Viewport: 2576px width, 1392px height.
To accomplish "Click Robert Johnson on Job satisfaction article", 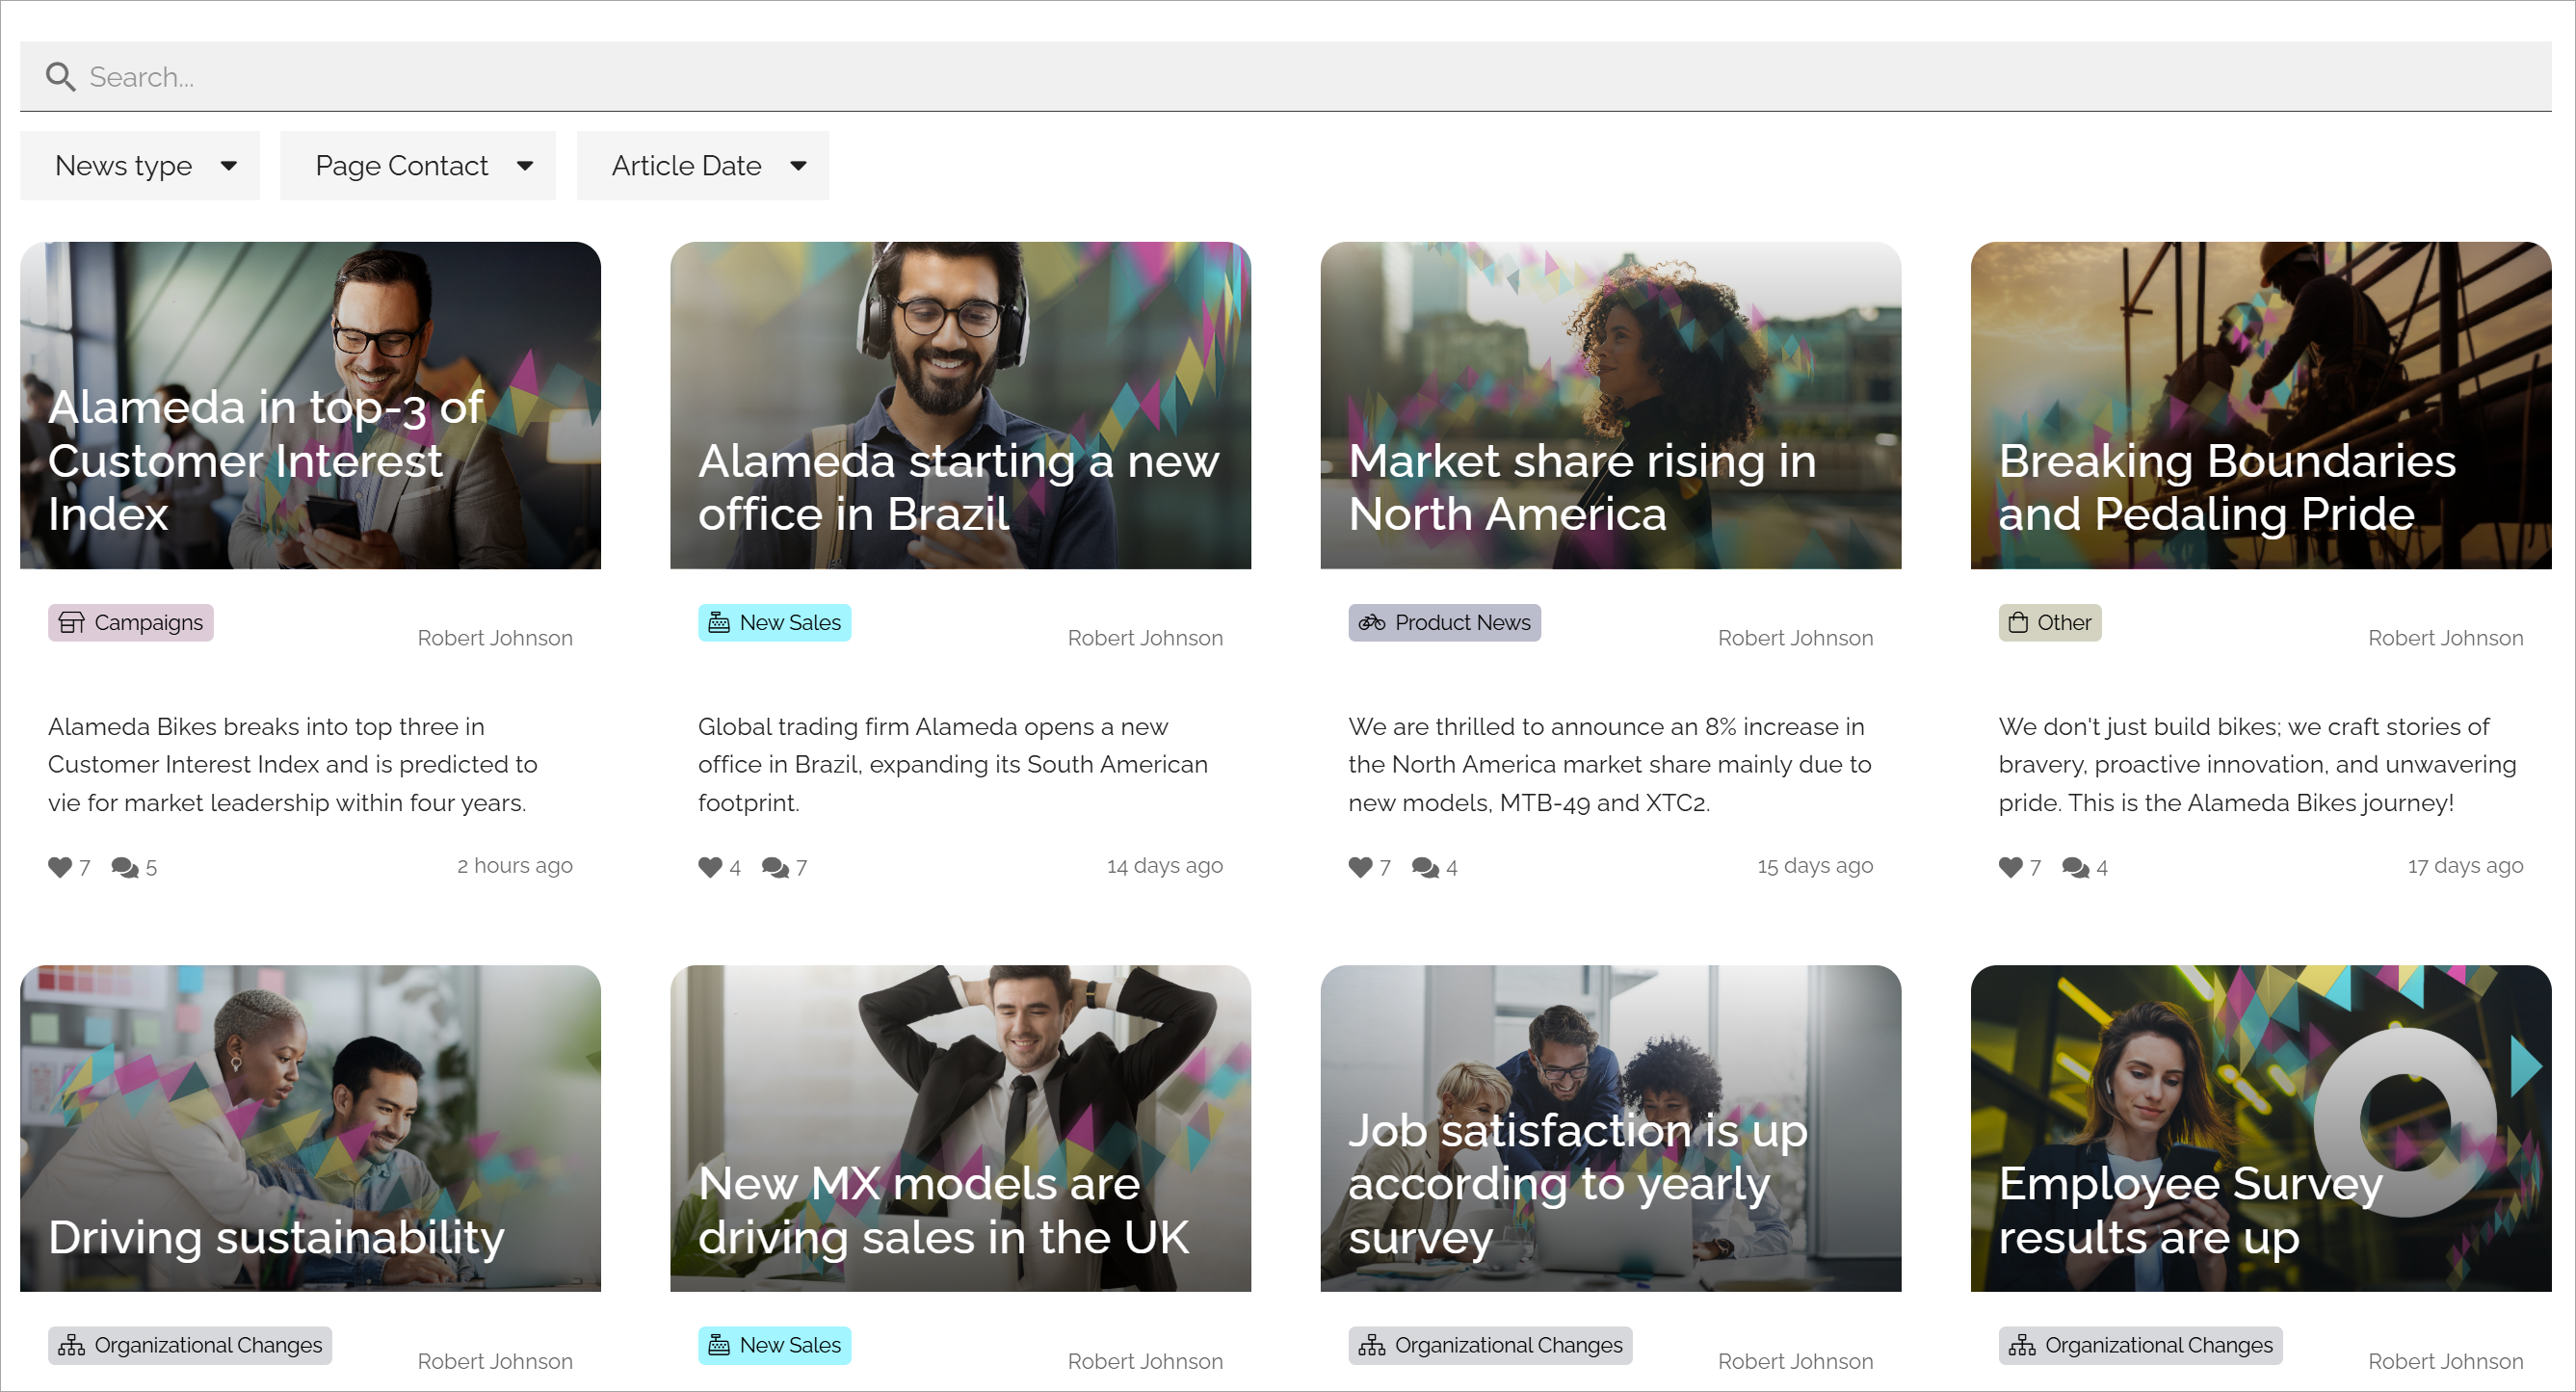I will (x=1795, y=1361).
